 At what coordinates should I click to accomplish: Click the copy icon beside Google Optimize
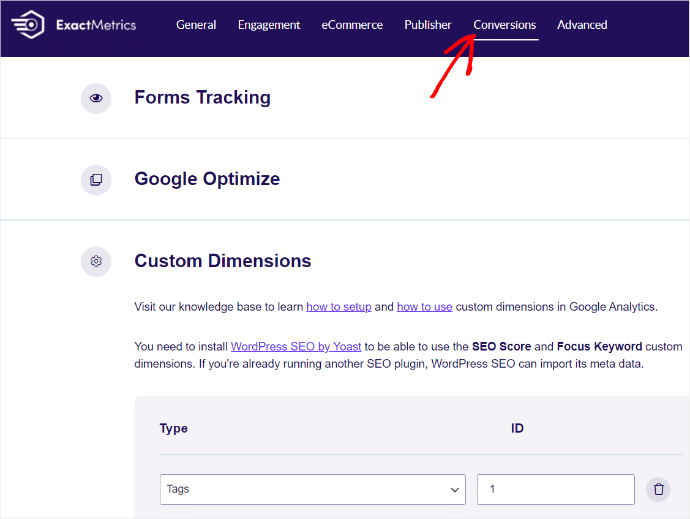(96, 180)
